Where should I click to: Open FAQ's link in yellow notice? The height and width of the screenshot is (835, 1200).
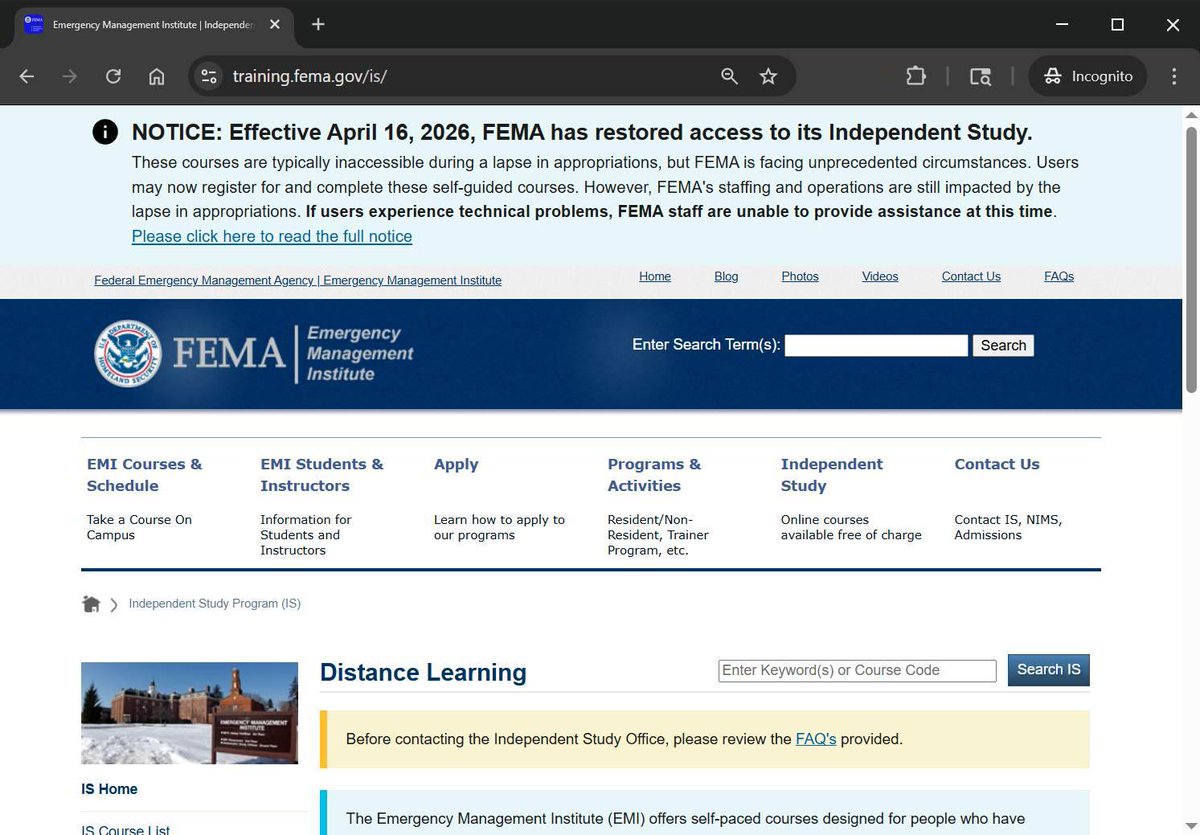pos(816,739)
